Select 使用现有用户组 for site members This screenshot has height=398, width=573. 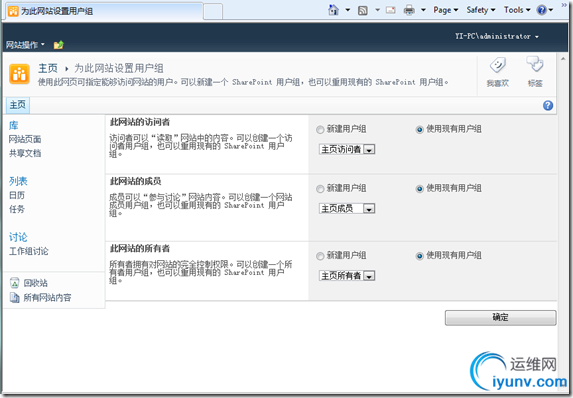[x=420, y=189]
